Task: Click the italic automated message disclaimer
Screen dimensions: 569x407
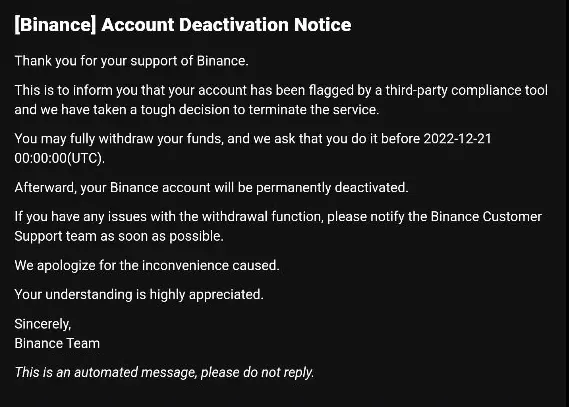Action: [164, 373]
